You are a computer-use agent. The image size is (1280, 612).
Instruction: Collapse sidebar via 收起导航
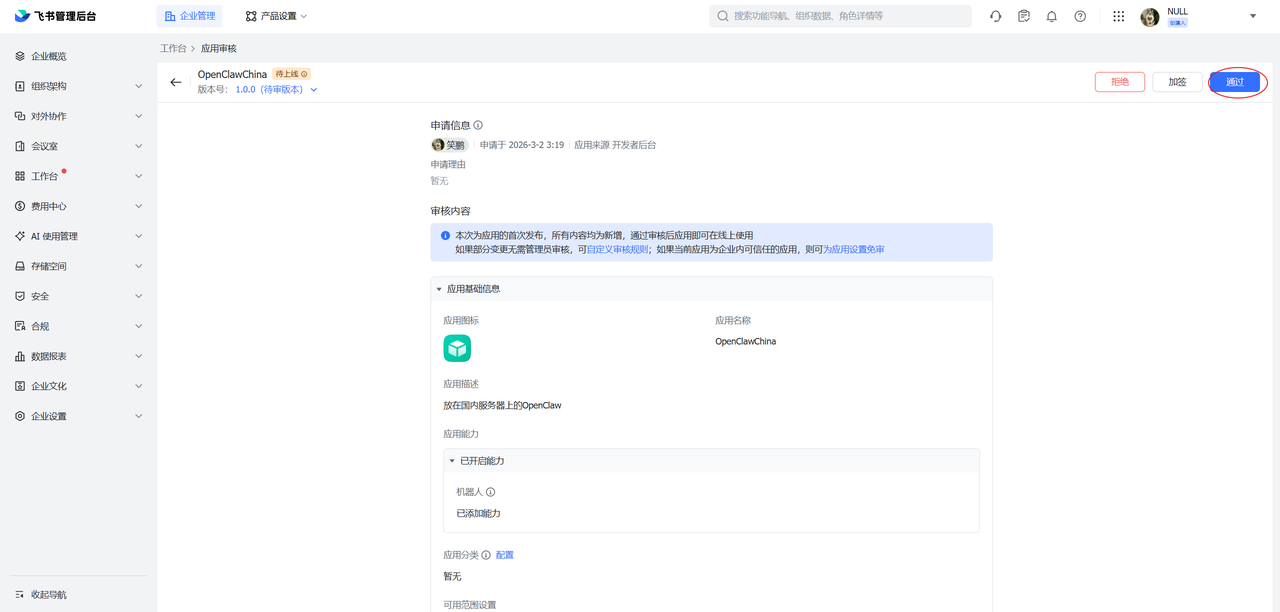(x=42, y=594)
